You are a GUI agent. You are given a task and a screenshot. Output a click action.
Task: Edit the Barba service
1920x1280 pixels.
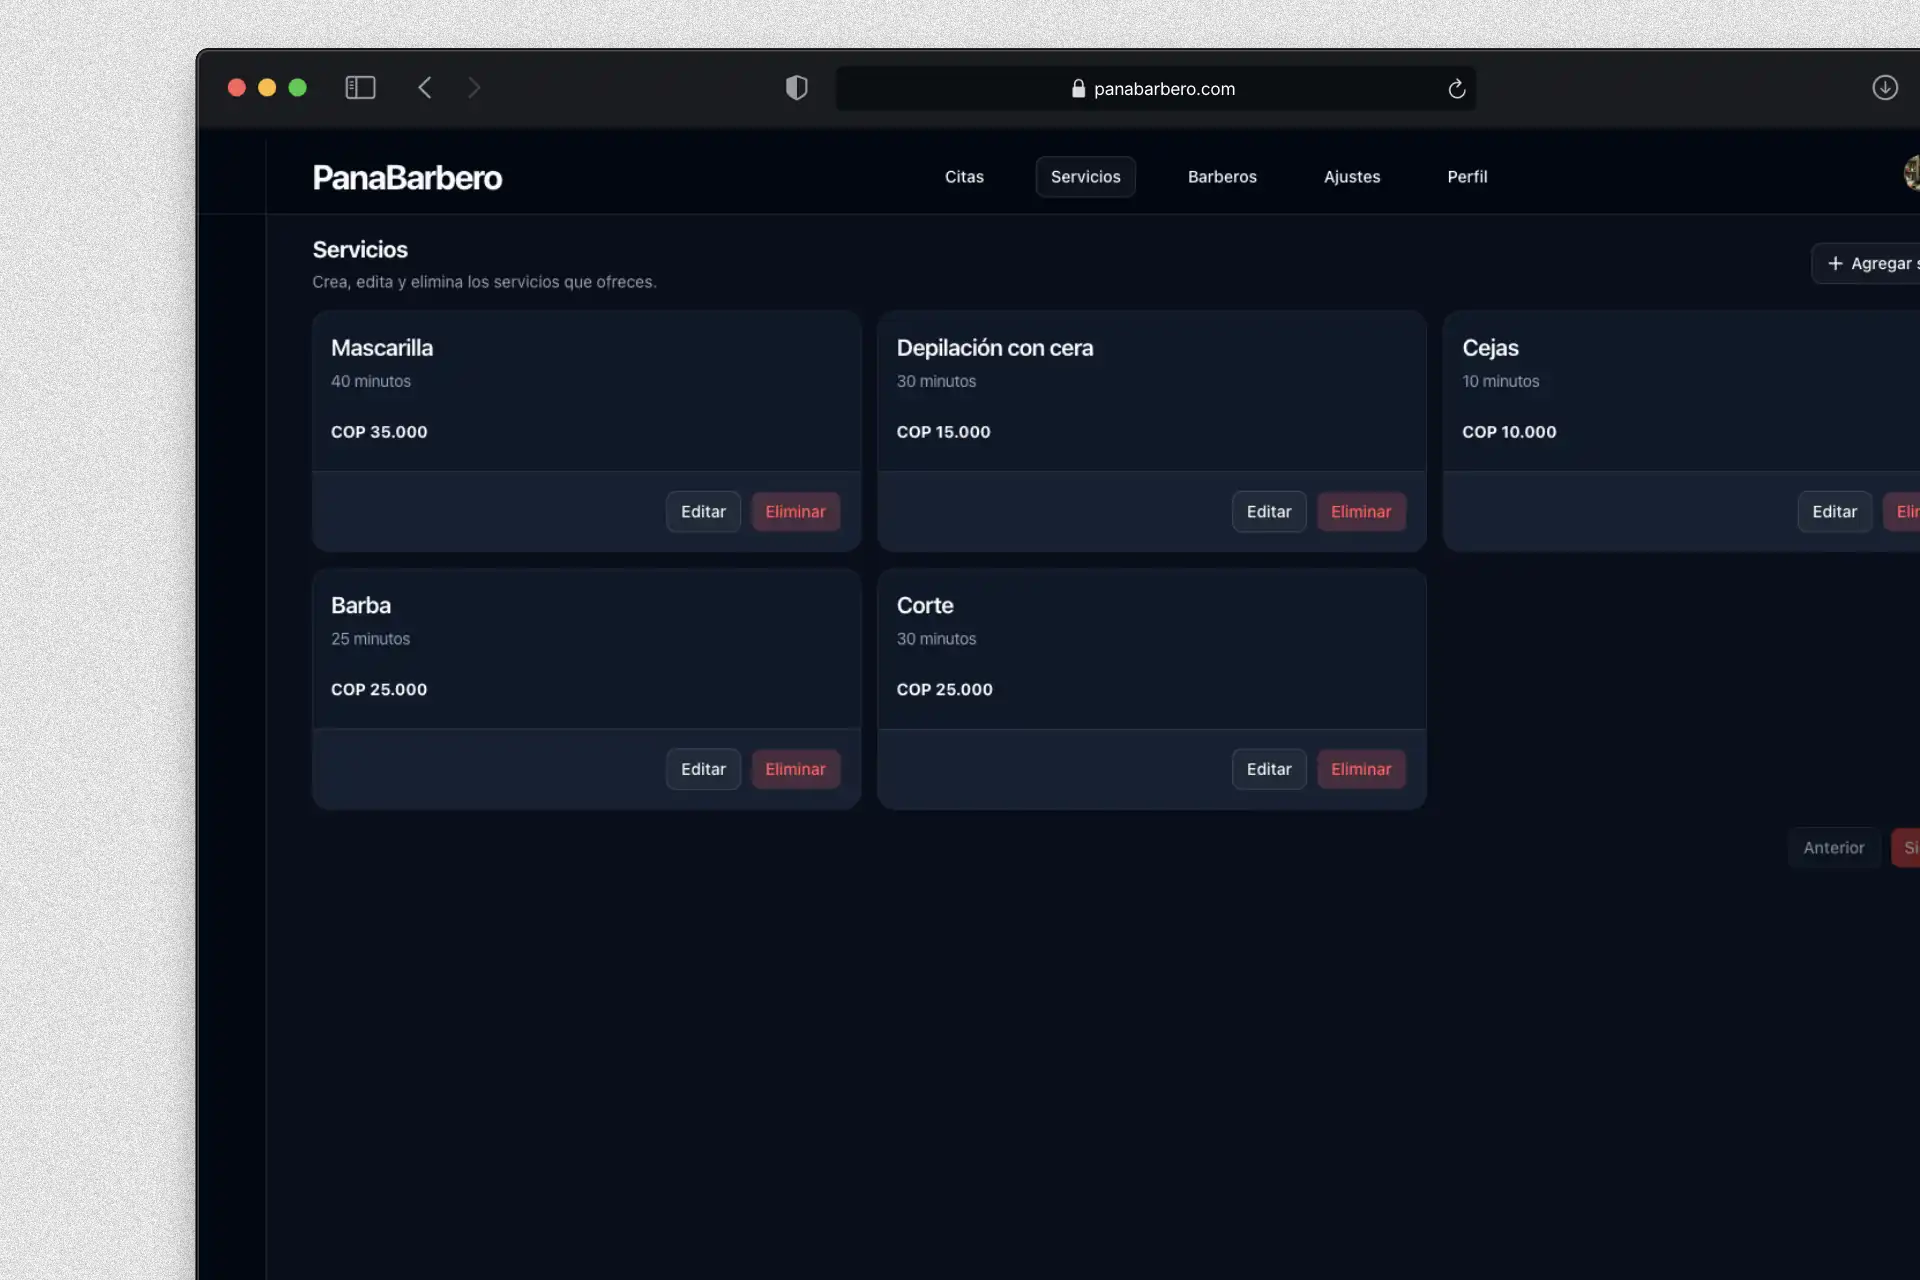703,769
